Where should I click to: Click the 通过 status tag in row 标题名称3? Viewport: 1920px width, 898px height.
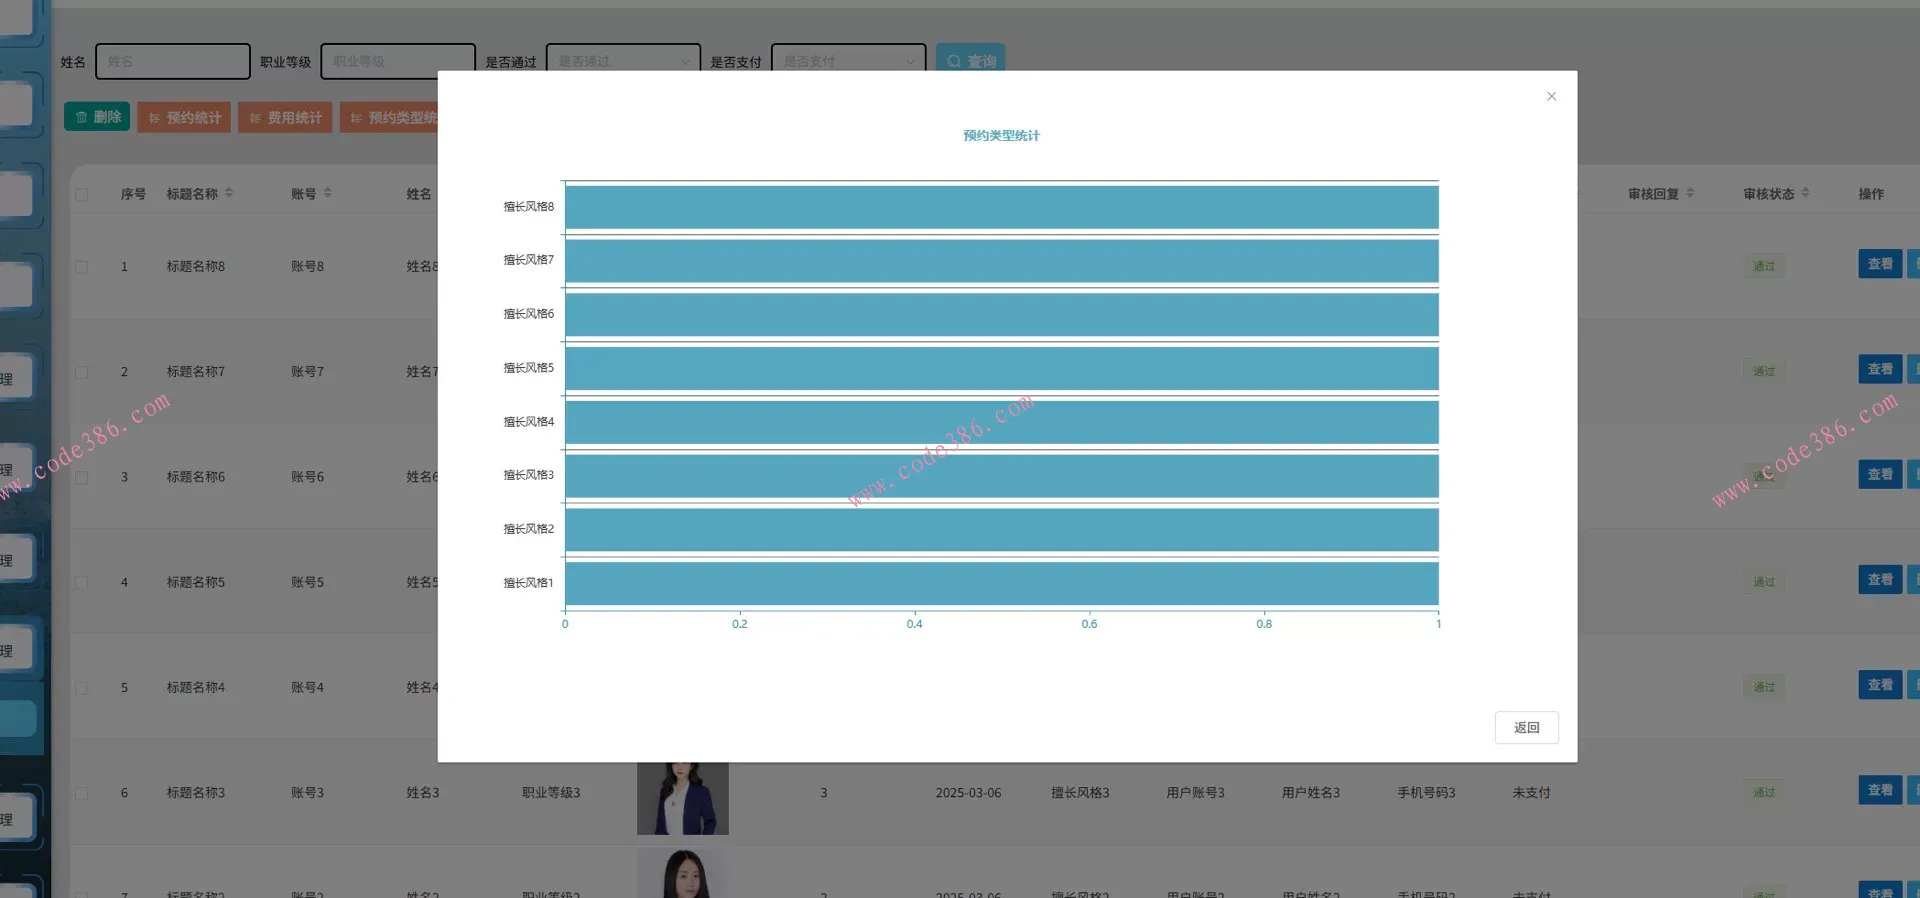[x=1764, y=793]
